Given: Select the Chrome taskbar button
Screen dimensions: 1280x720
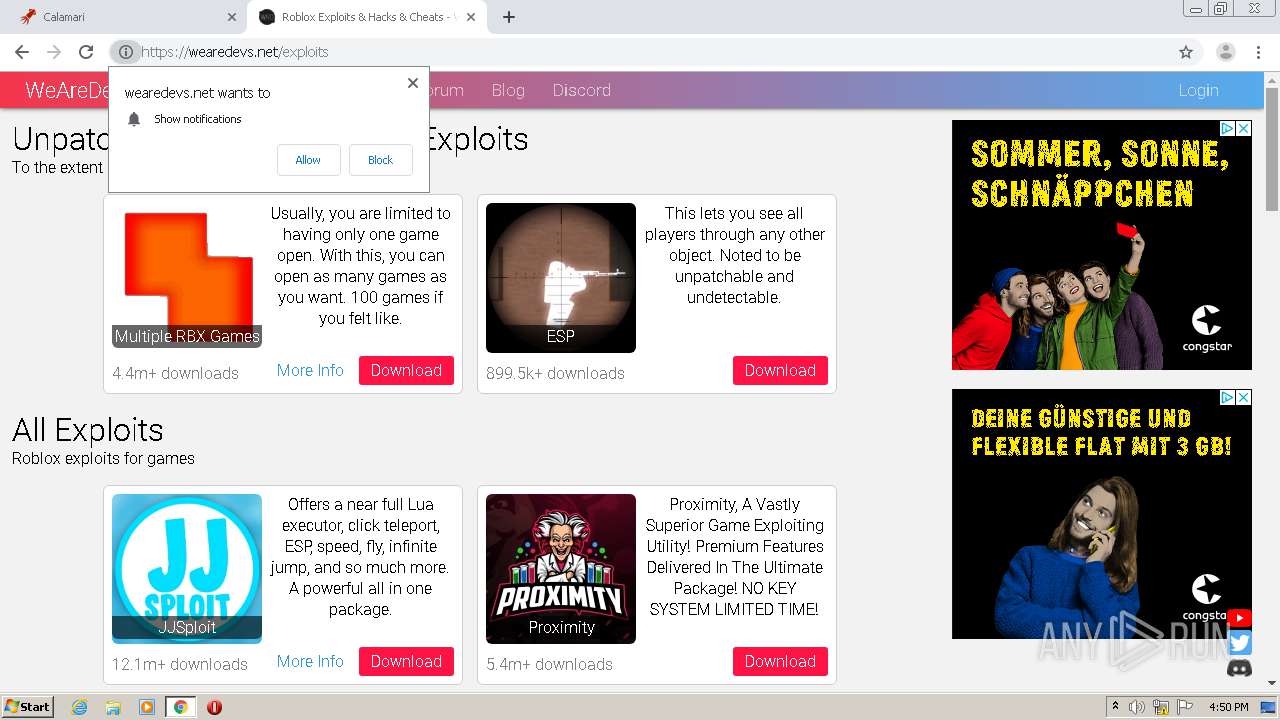Looking at the screenshot, I should pyautogui.click(x=180, y=707).
